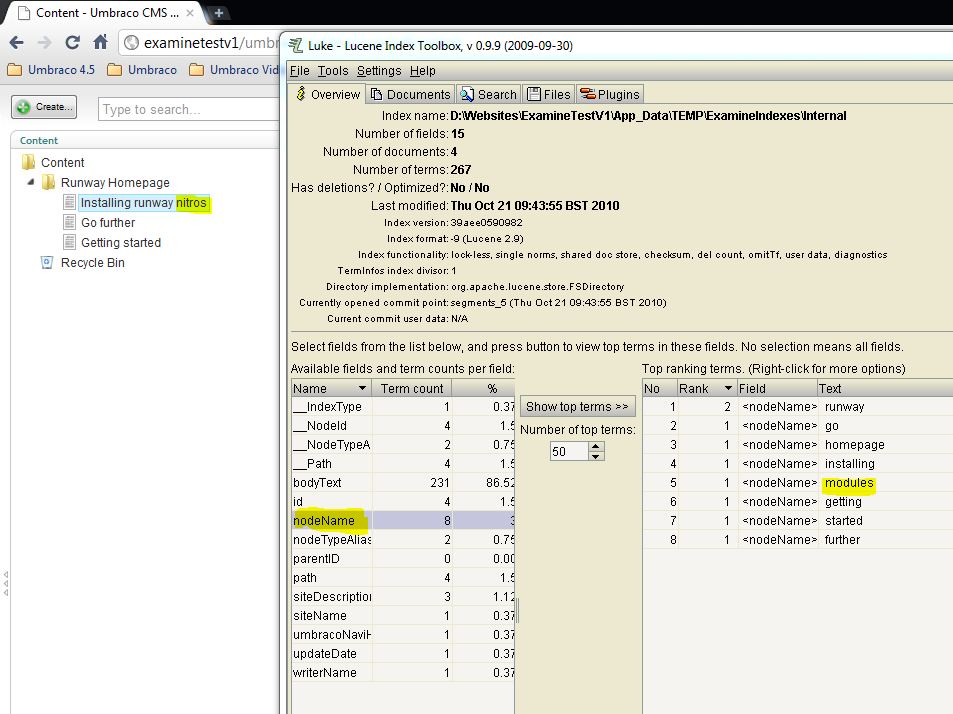The image size is (953, 714).
Task: Select the top term 'further' row
Action: tap(797, 540)
